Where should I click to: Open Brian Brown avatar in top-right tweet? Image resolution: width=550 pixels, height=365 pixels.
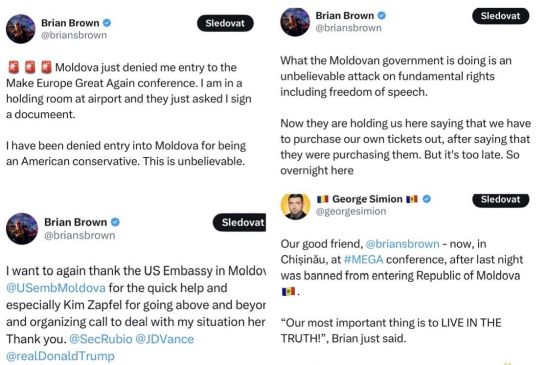(295, 22)
